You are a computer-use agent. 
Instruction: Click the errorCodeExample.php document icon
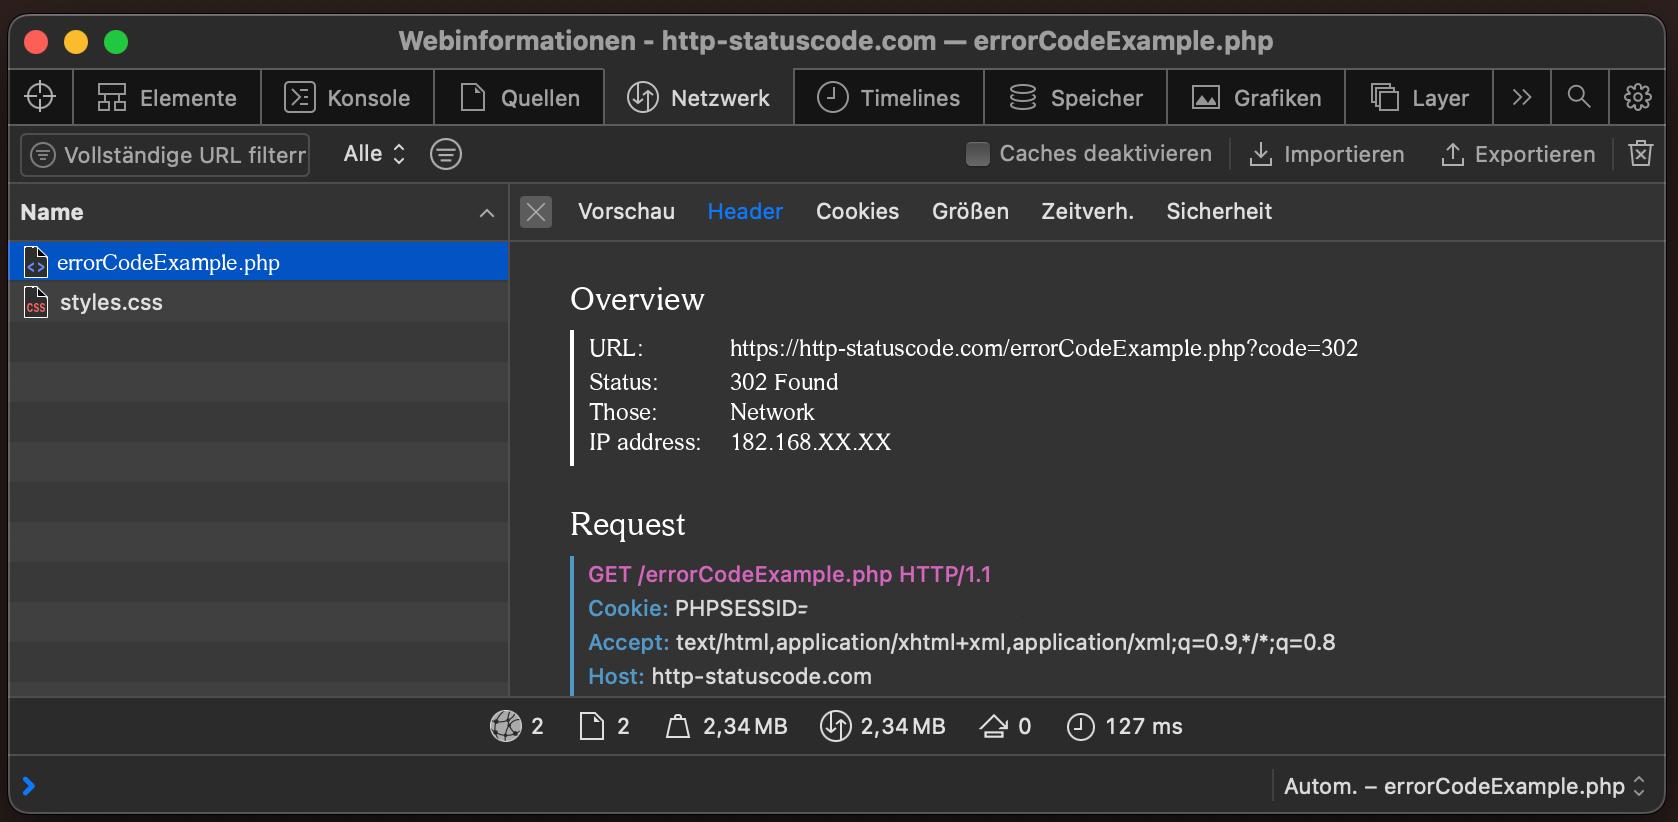[36, 262]
